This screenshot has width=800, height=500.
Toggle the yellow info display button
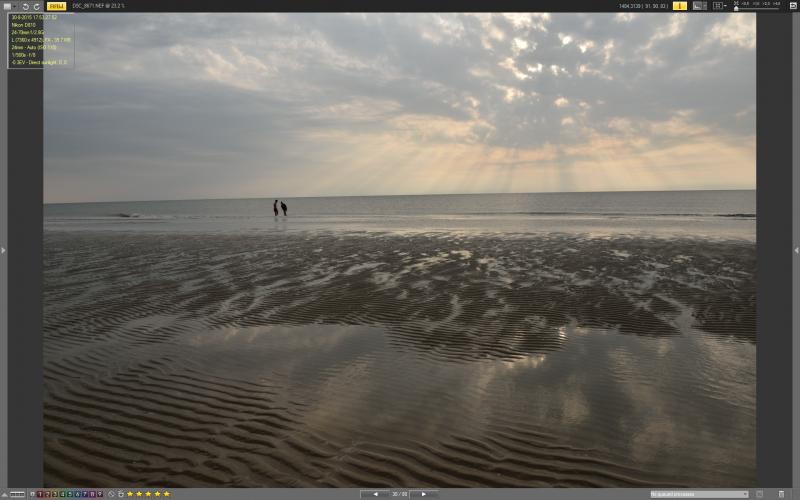click(680, 6)
